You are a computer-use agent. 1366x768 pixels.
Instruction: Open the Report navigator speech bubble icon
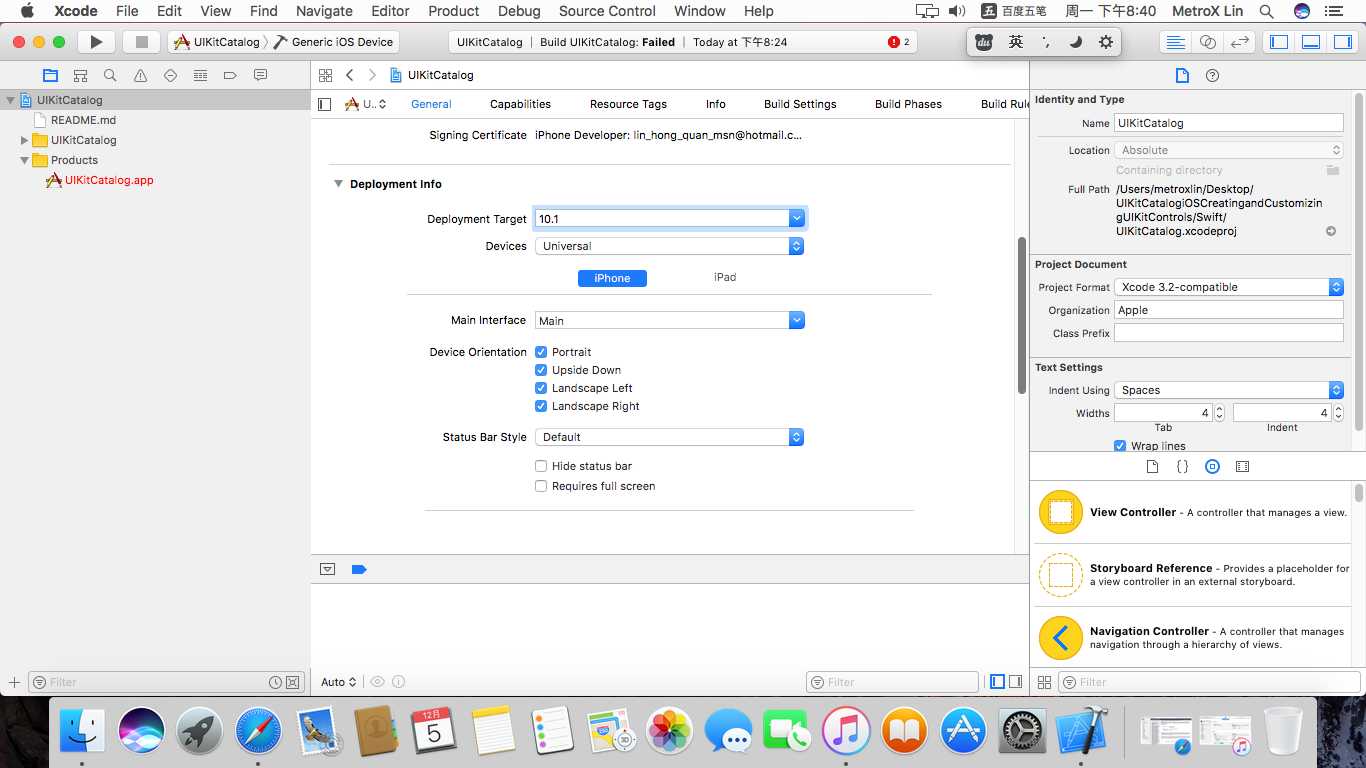260,75
